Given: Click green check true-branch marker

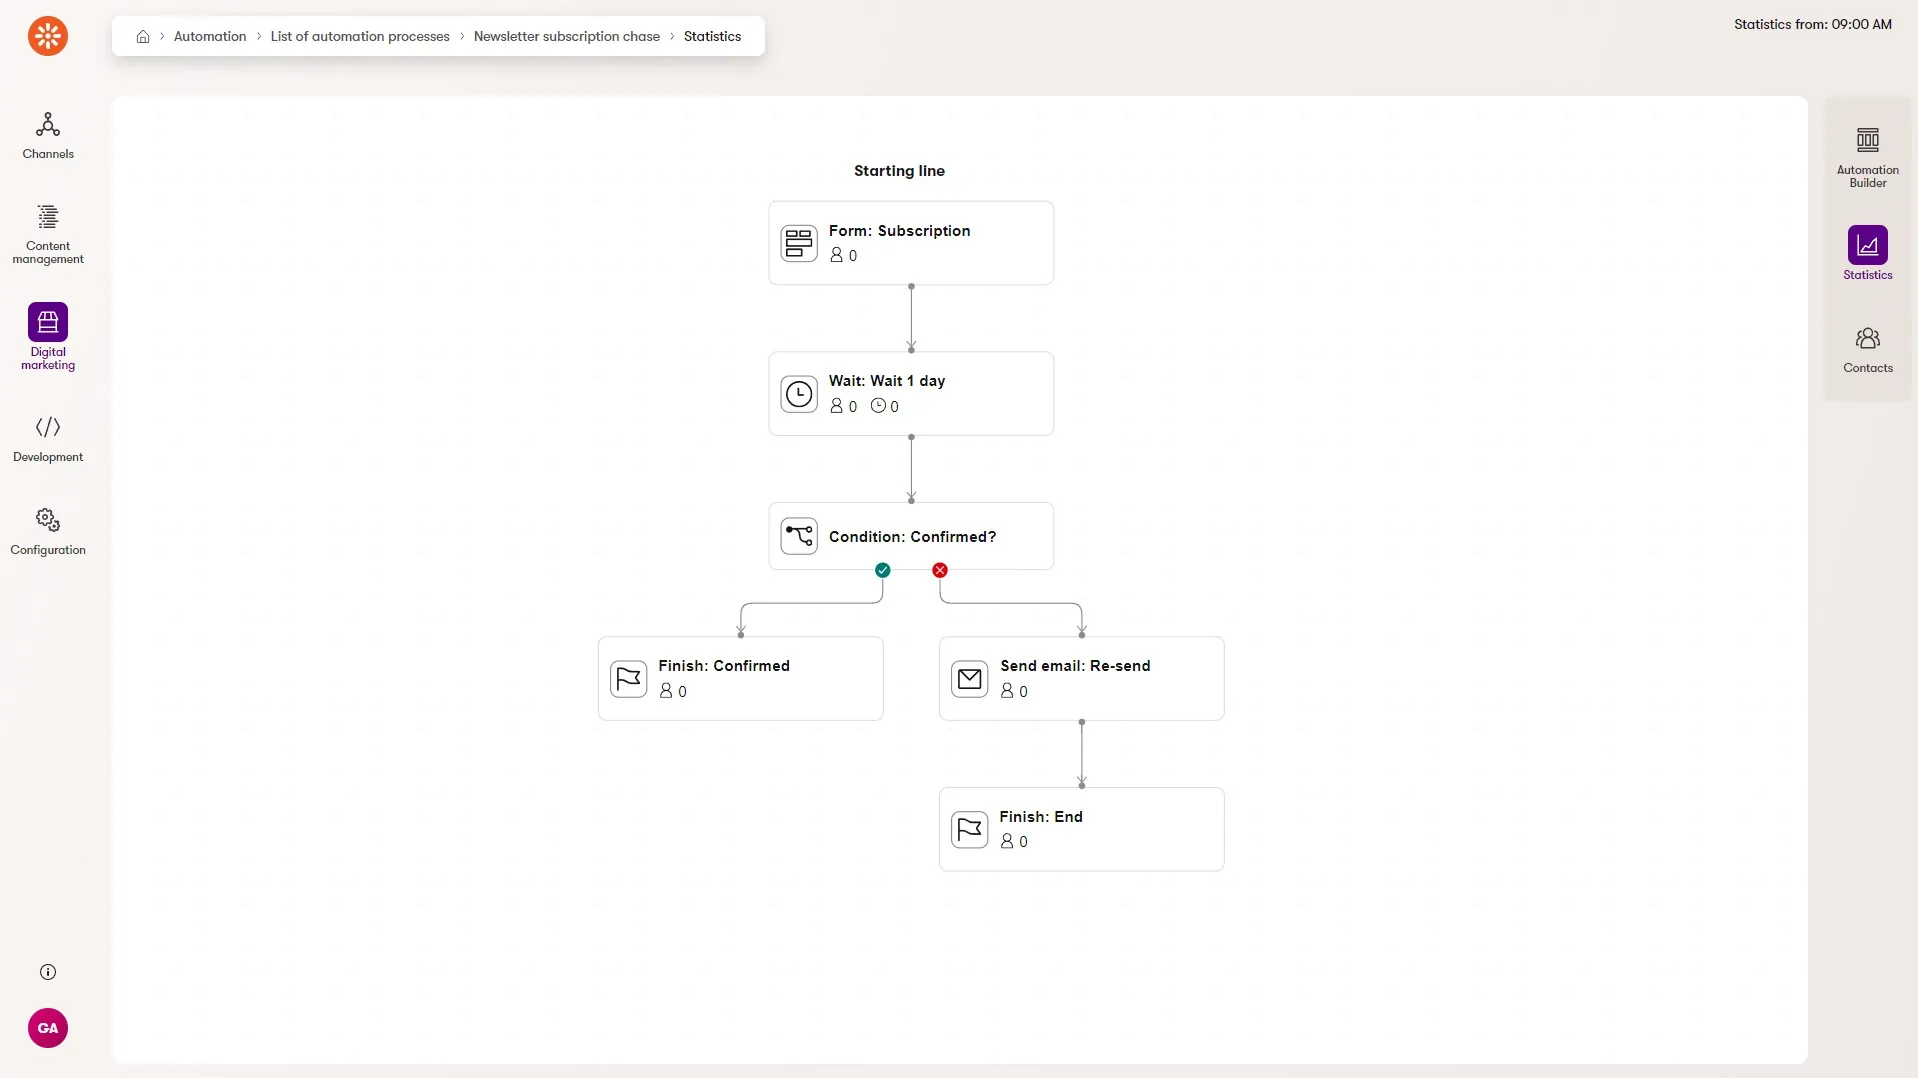Looking at the screenshot, I should coord(882,570).
